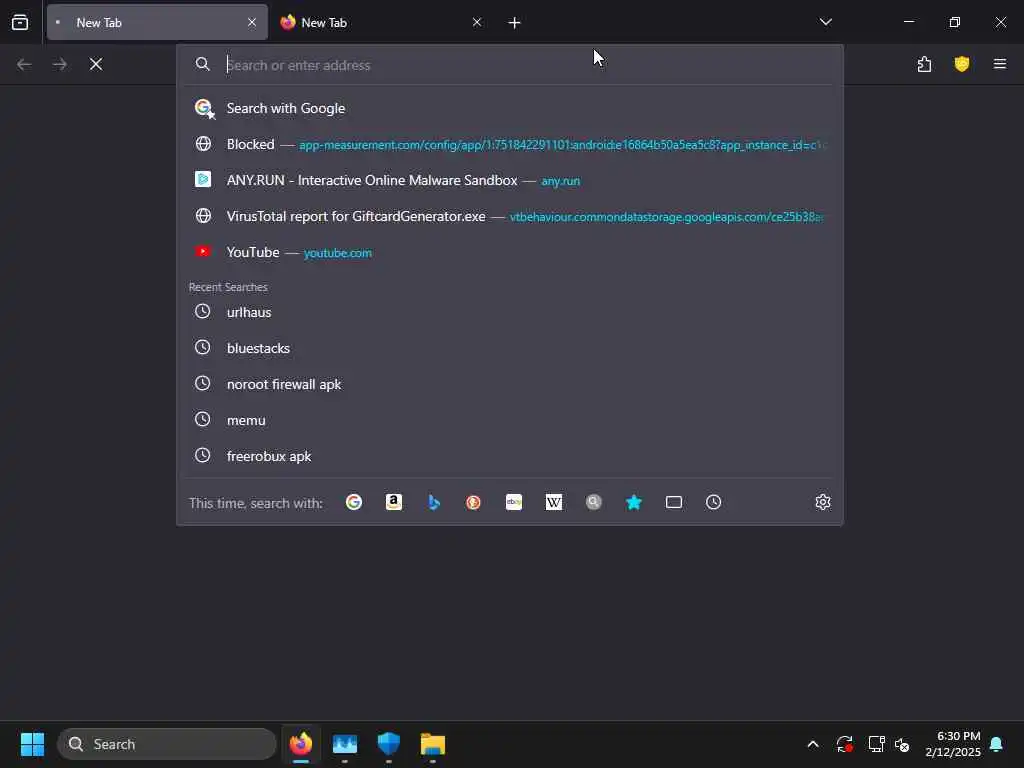The image size is (1024, 768).
Task: Expand the list all tabs chevron
Action: point(825,22)
